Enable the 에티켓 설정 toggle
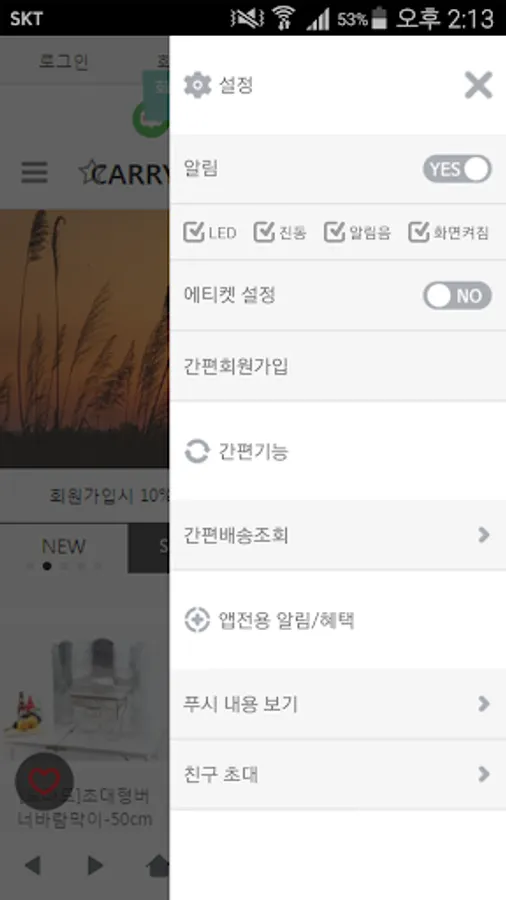The width and height of the screenshot is (506, 900). point(457,296)
